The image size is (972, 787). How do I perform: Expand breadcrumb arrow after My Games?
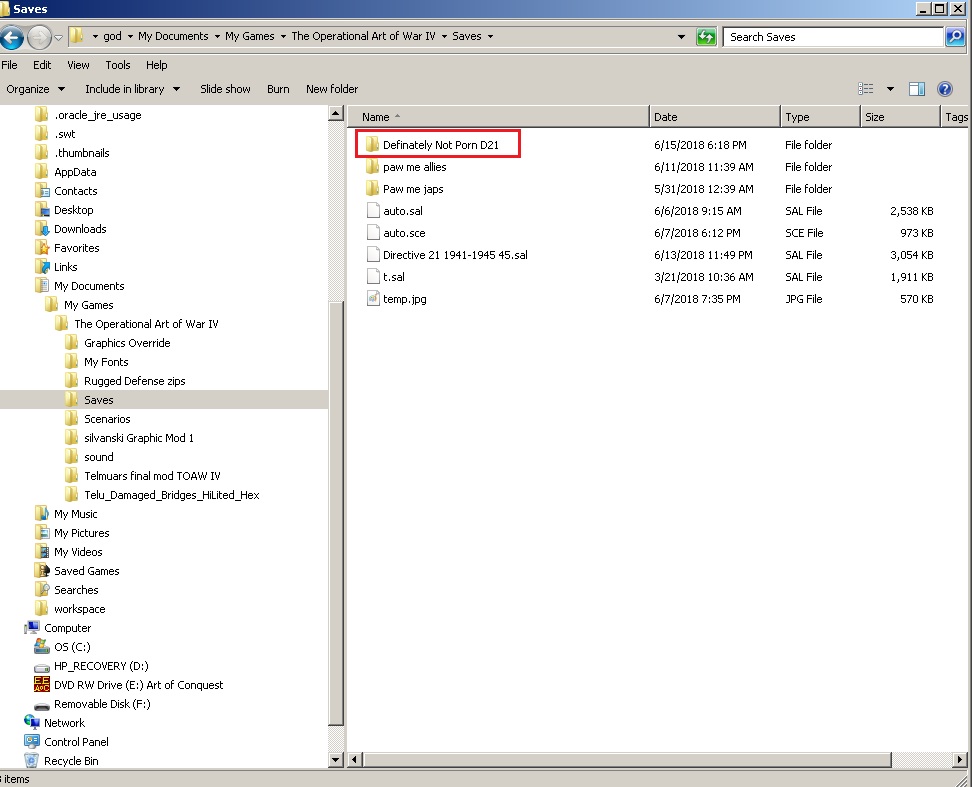[283, 37]
